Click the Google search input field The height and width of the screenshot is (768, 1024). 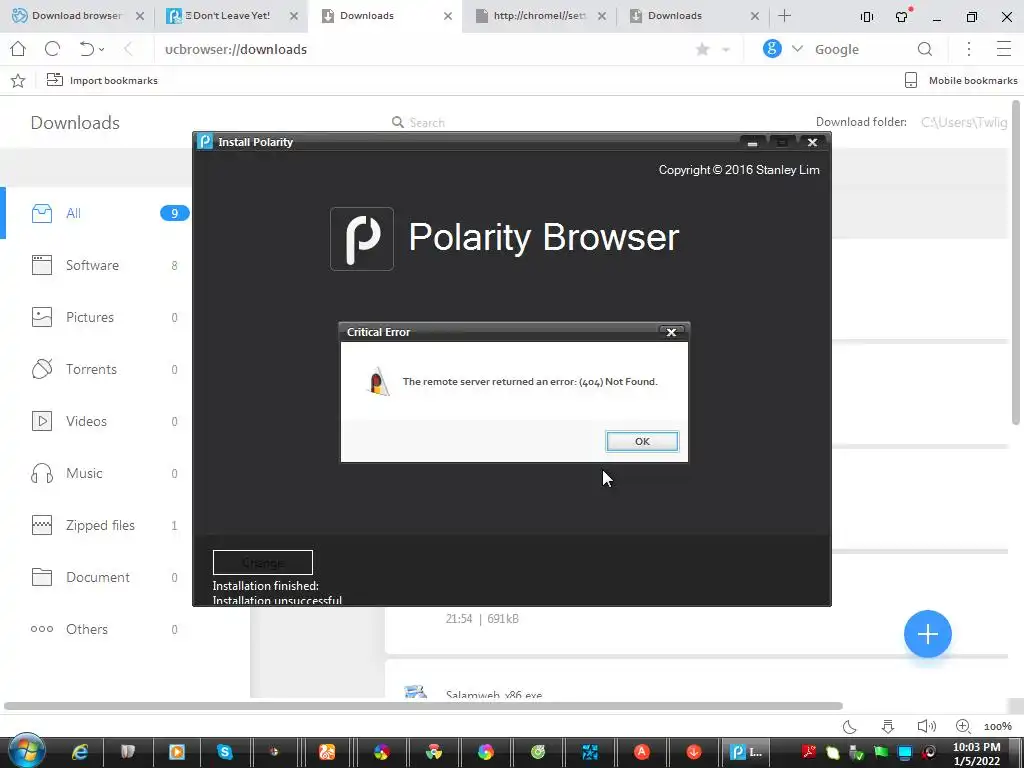click(x=860, y=50)
